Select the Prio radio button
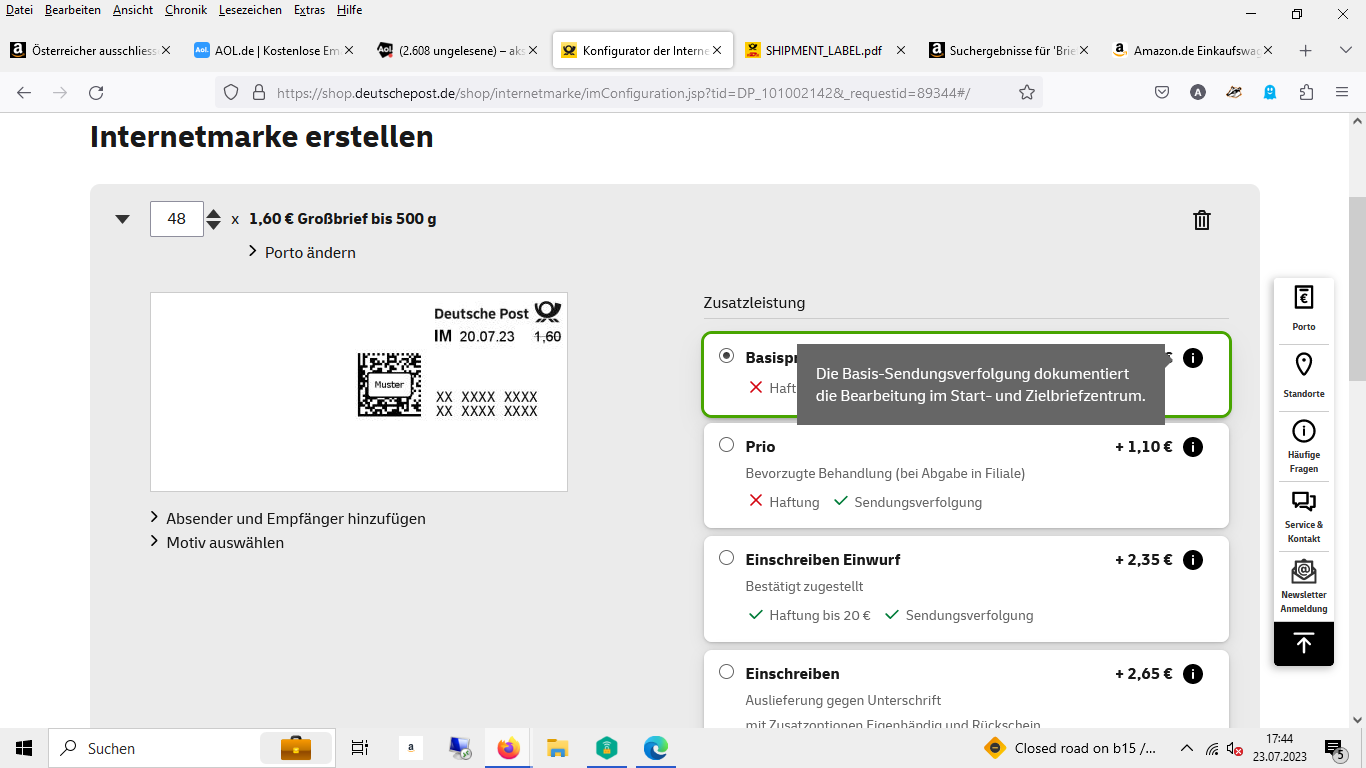Viewport: 1366px width, 768px height. click(726, 445)
